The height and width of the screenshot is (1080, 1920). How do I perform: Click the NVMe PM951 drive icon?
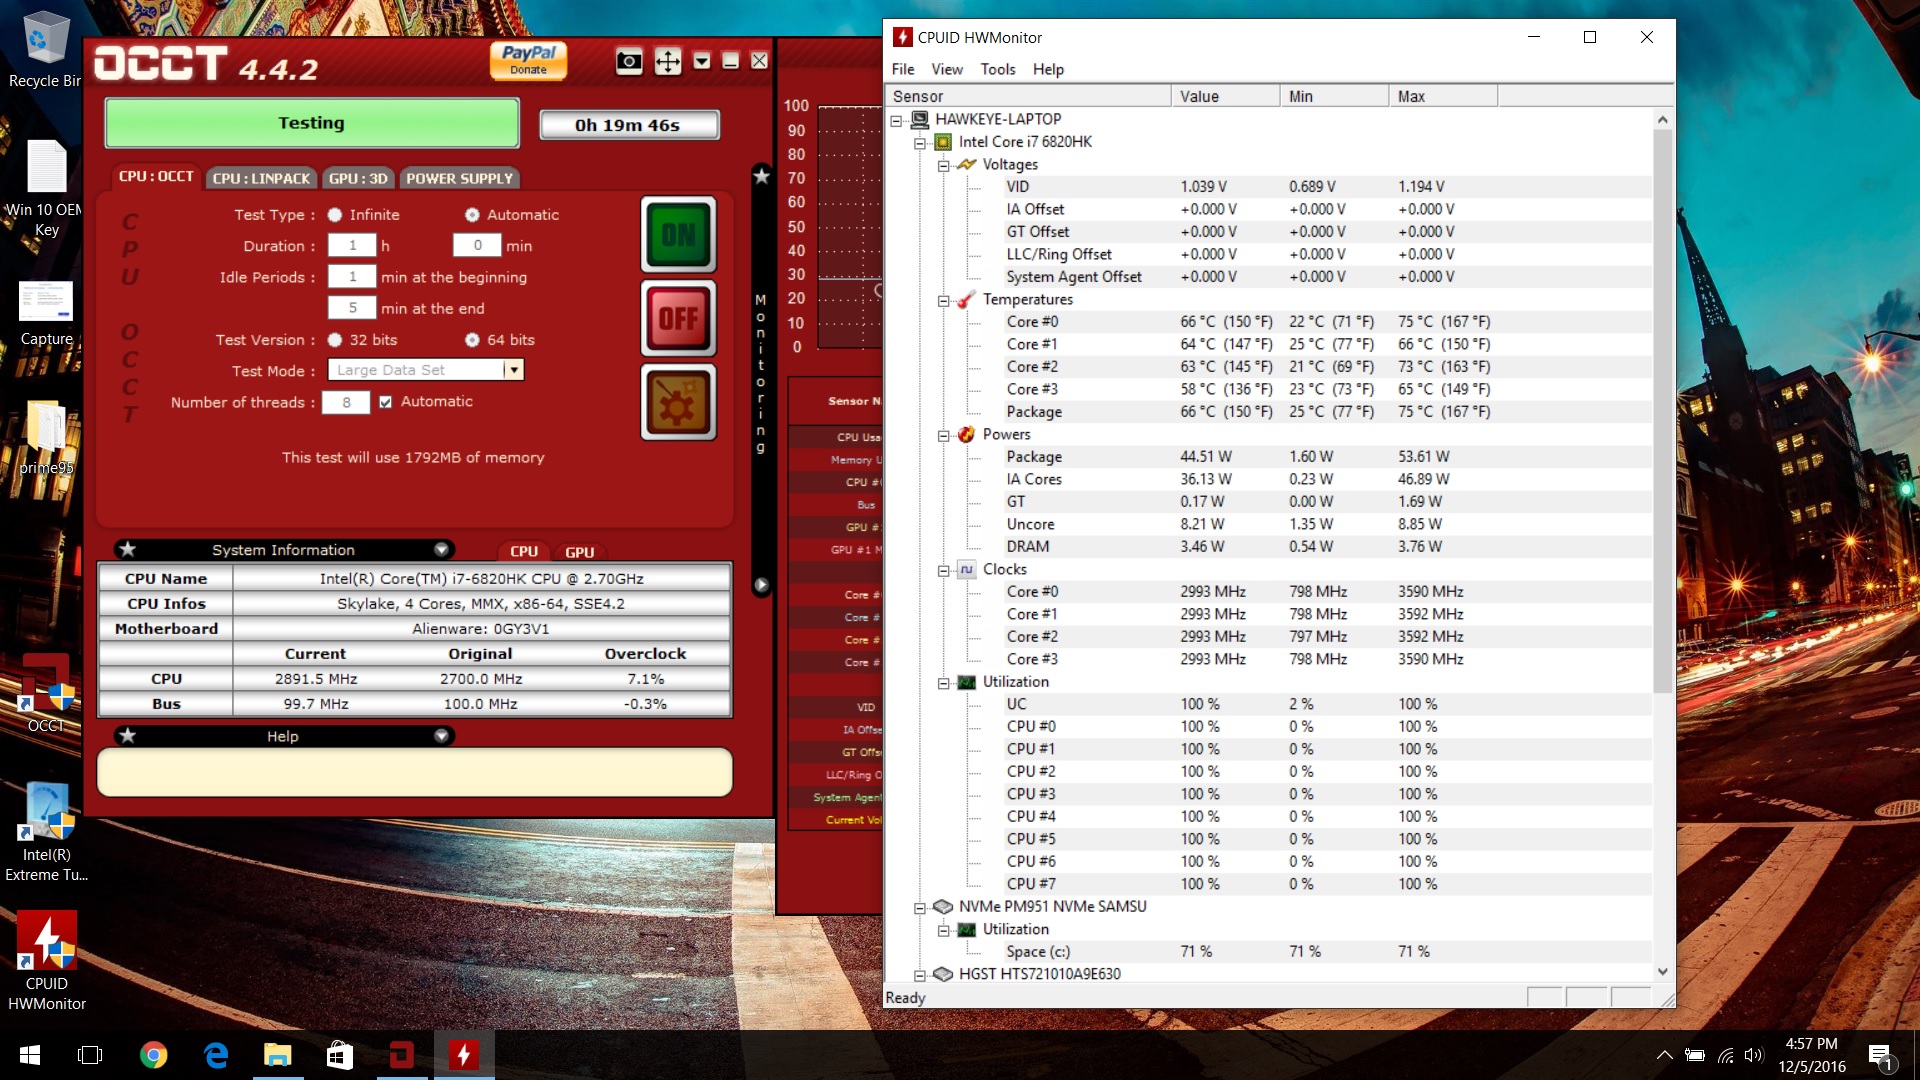[942, 907]
